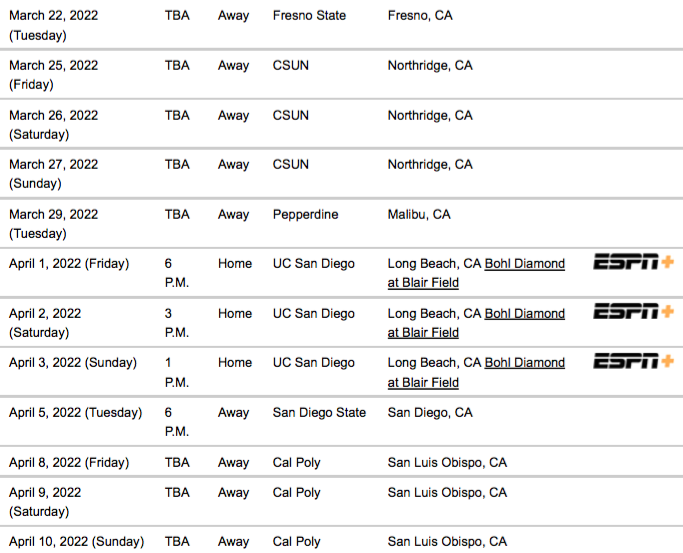Open Bohl Diamond link for April 2 game
This screenshot has height=553, width=683.
476,323
